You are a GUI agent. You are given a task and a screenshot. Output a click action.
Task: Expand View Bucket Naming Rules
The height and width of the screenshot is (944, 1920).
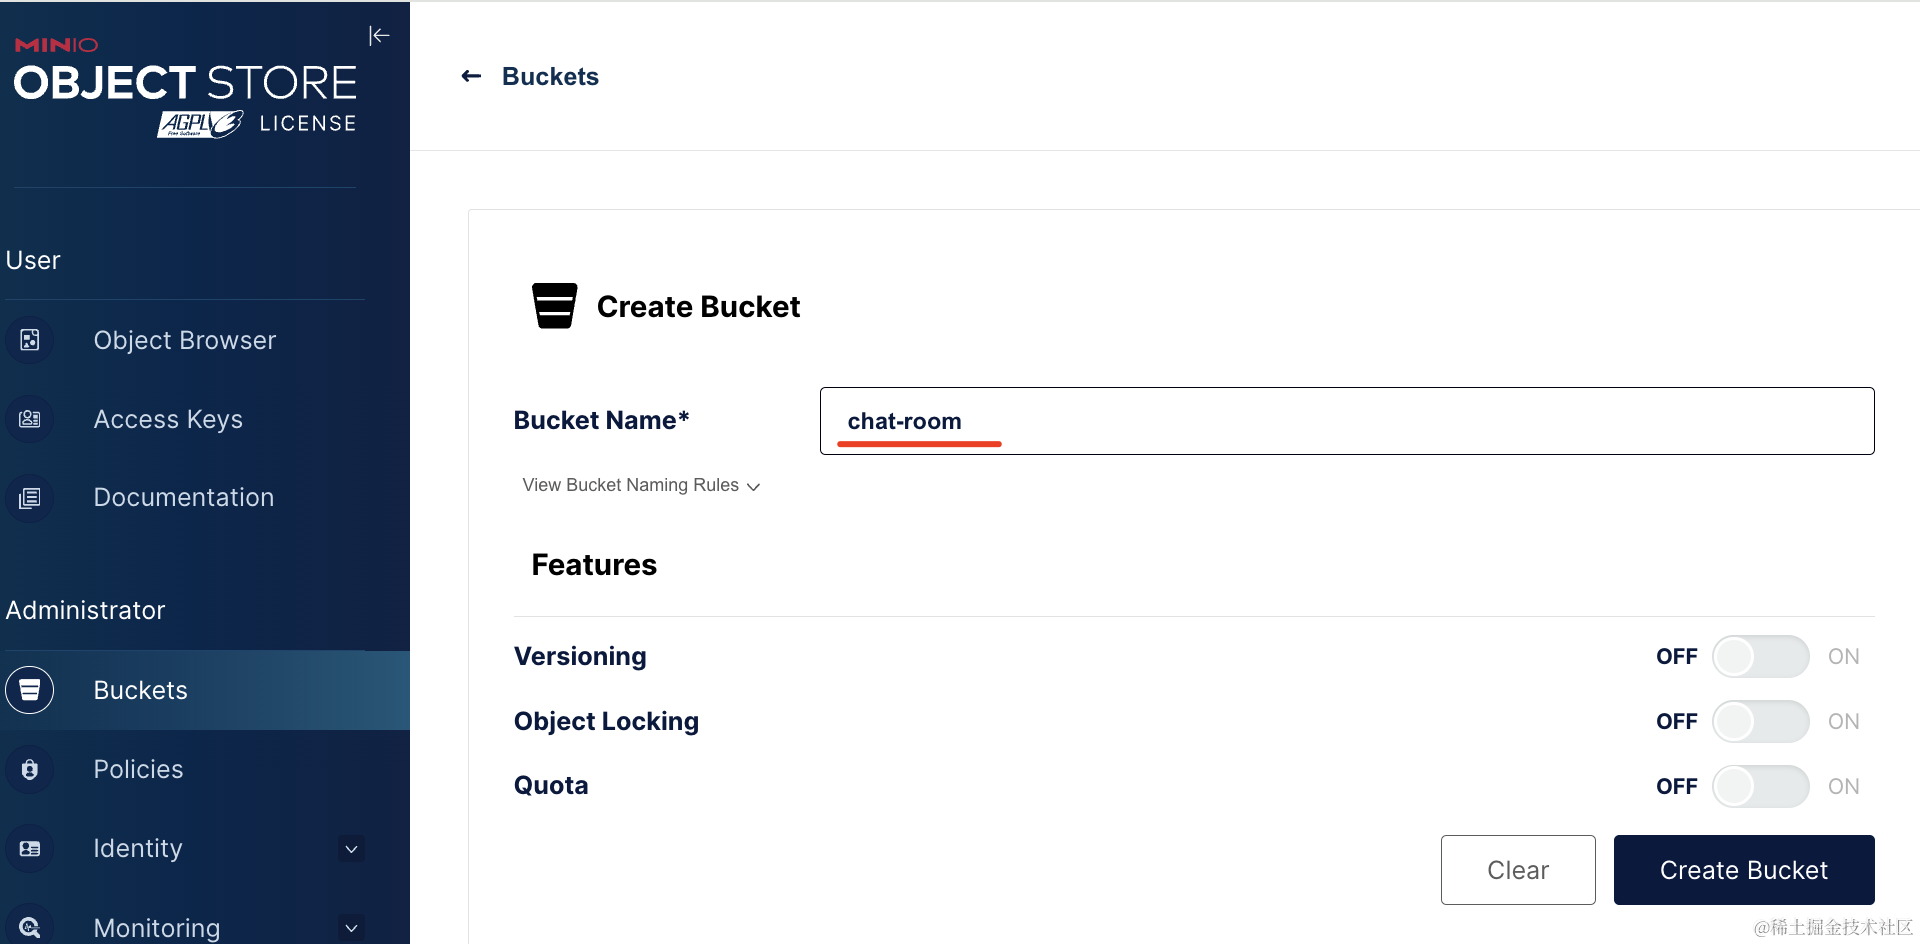point(641,485)
